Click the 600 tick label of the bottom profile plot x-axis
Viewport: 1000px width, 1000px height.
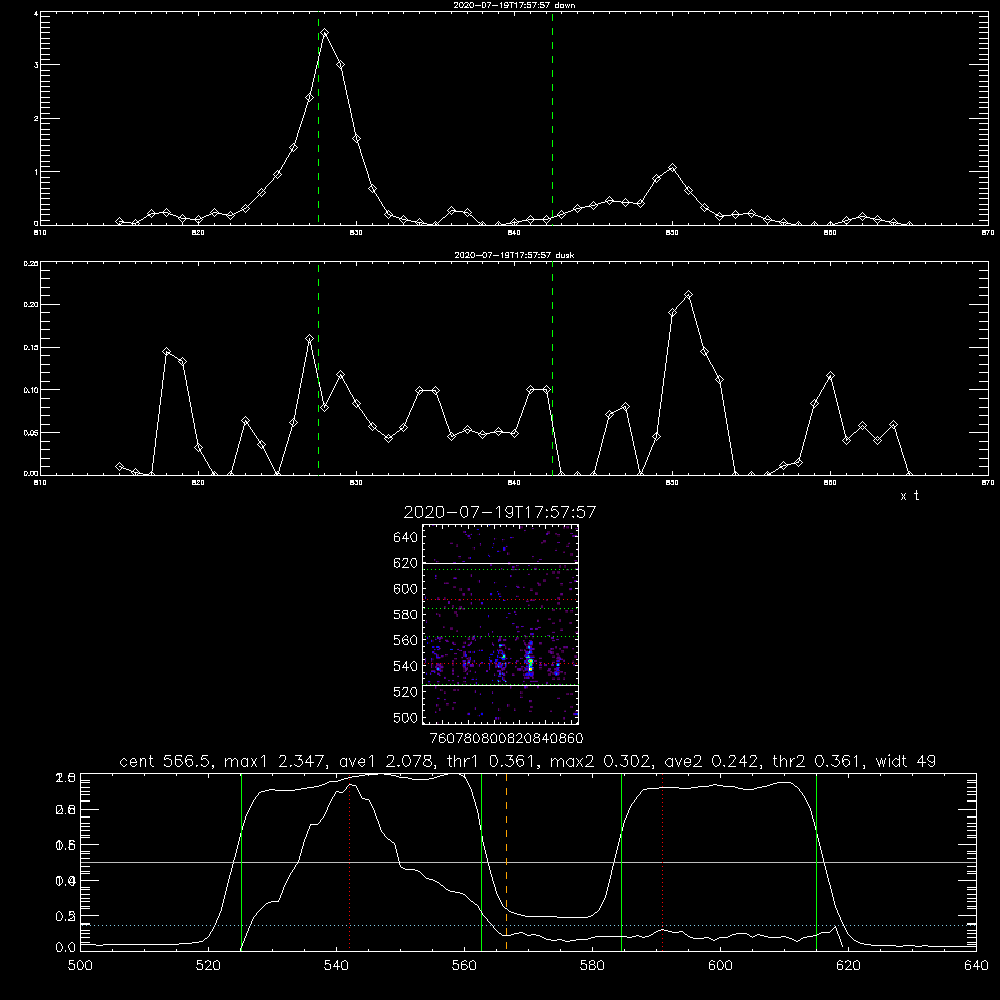coord(721,966)
